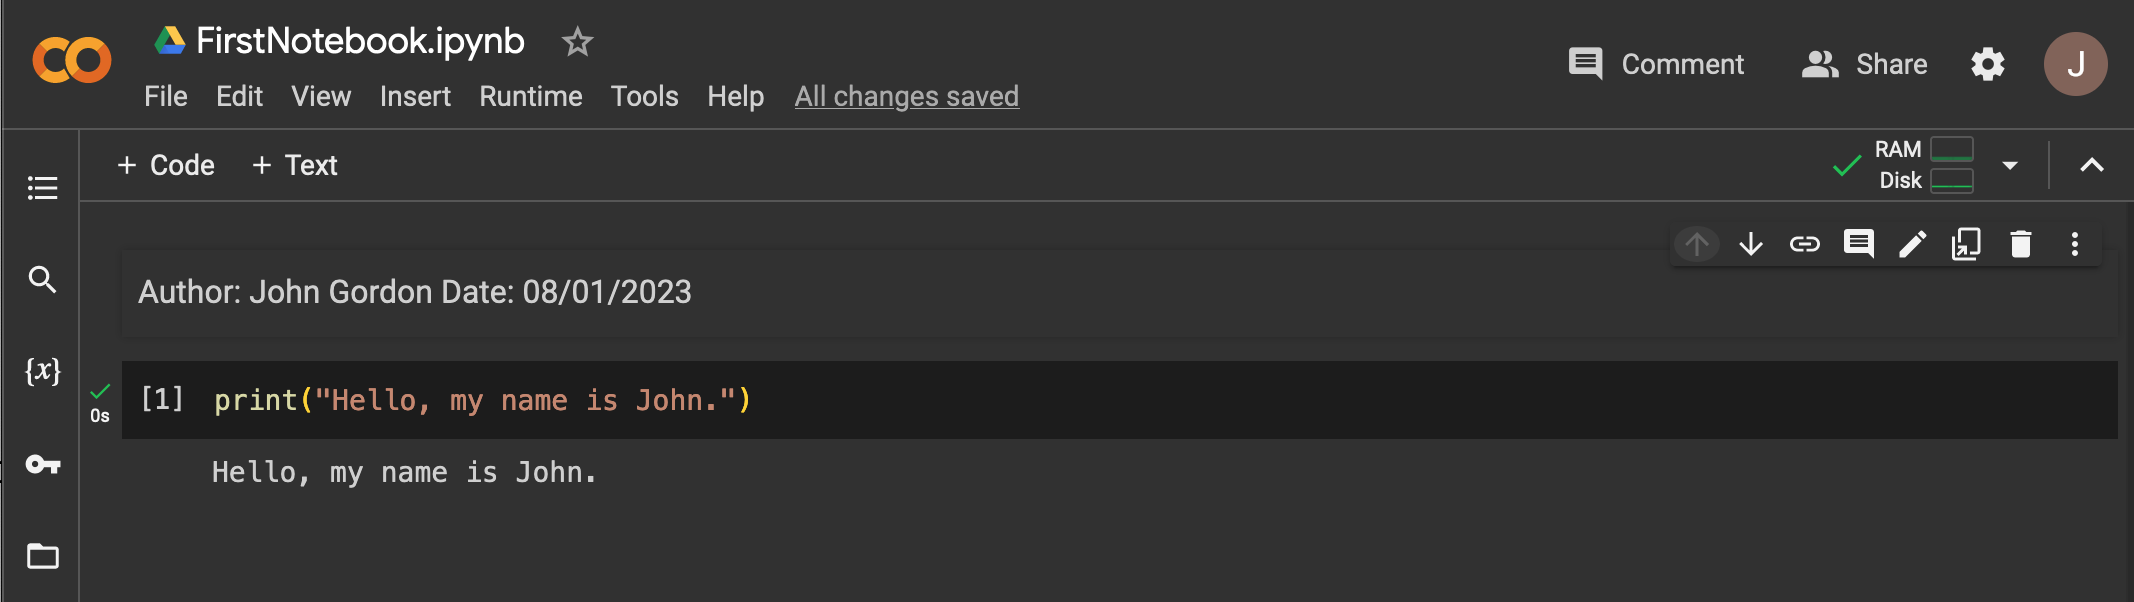Open the secrets key panel
This screenshot has width=2134, height=602.
(x=42, y=464)
